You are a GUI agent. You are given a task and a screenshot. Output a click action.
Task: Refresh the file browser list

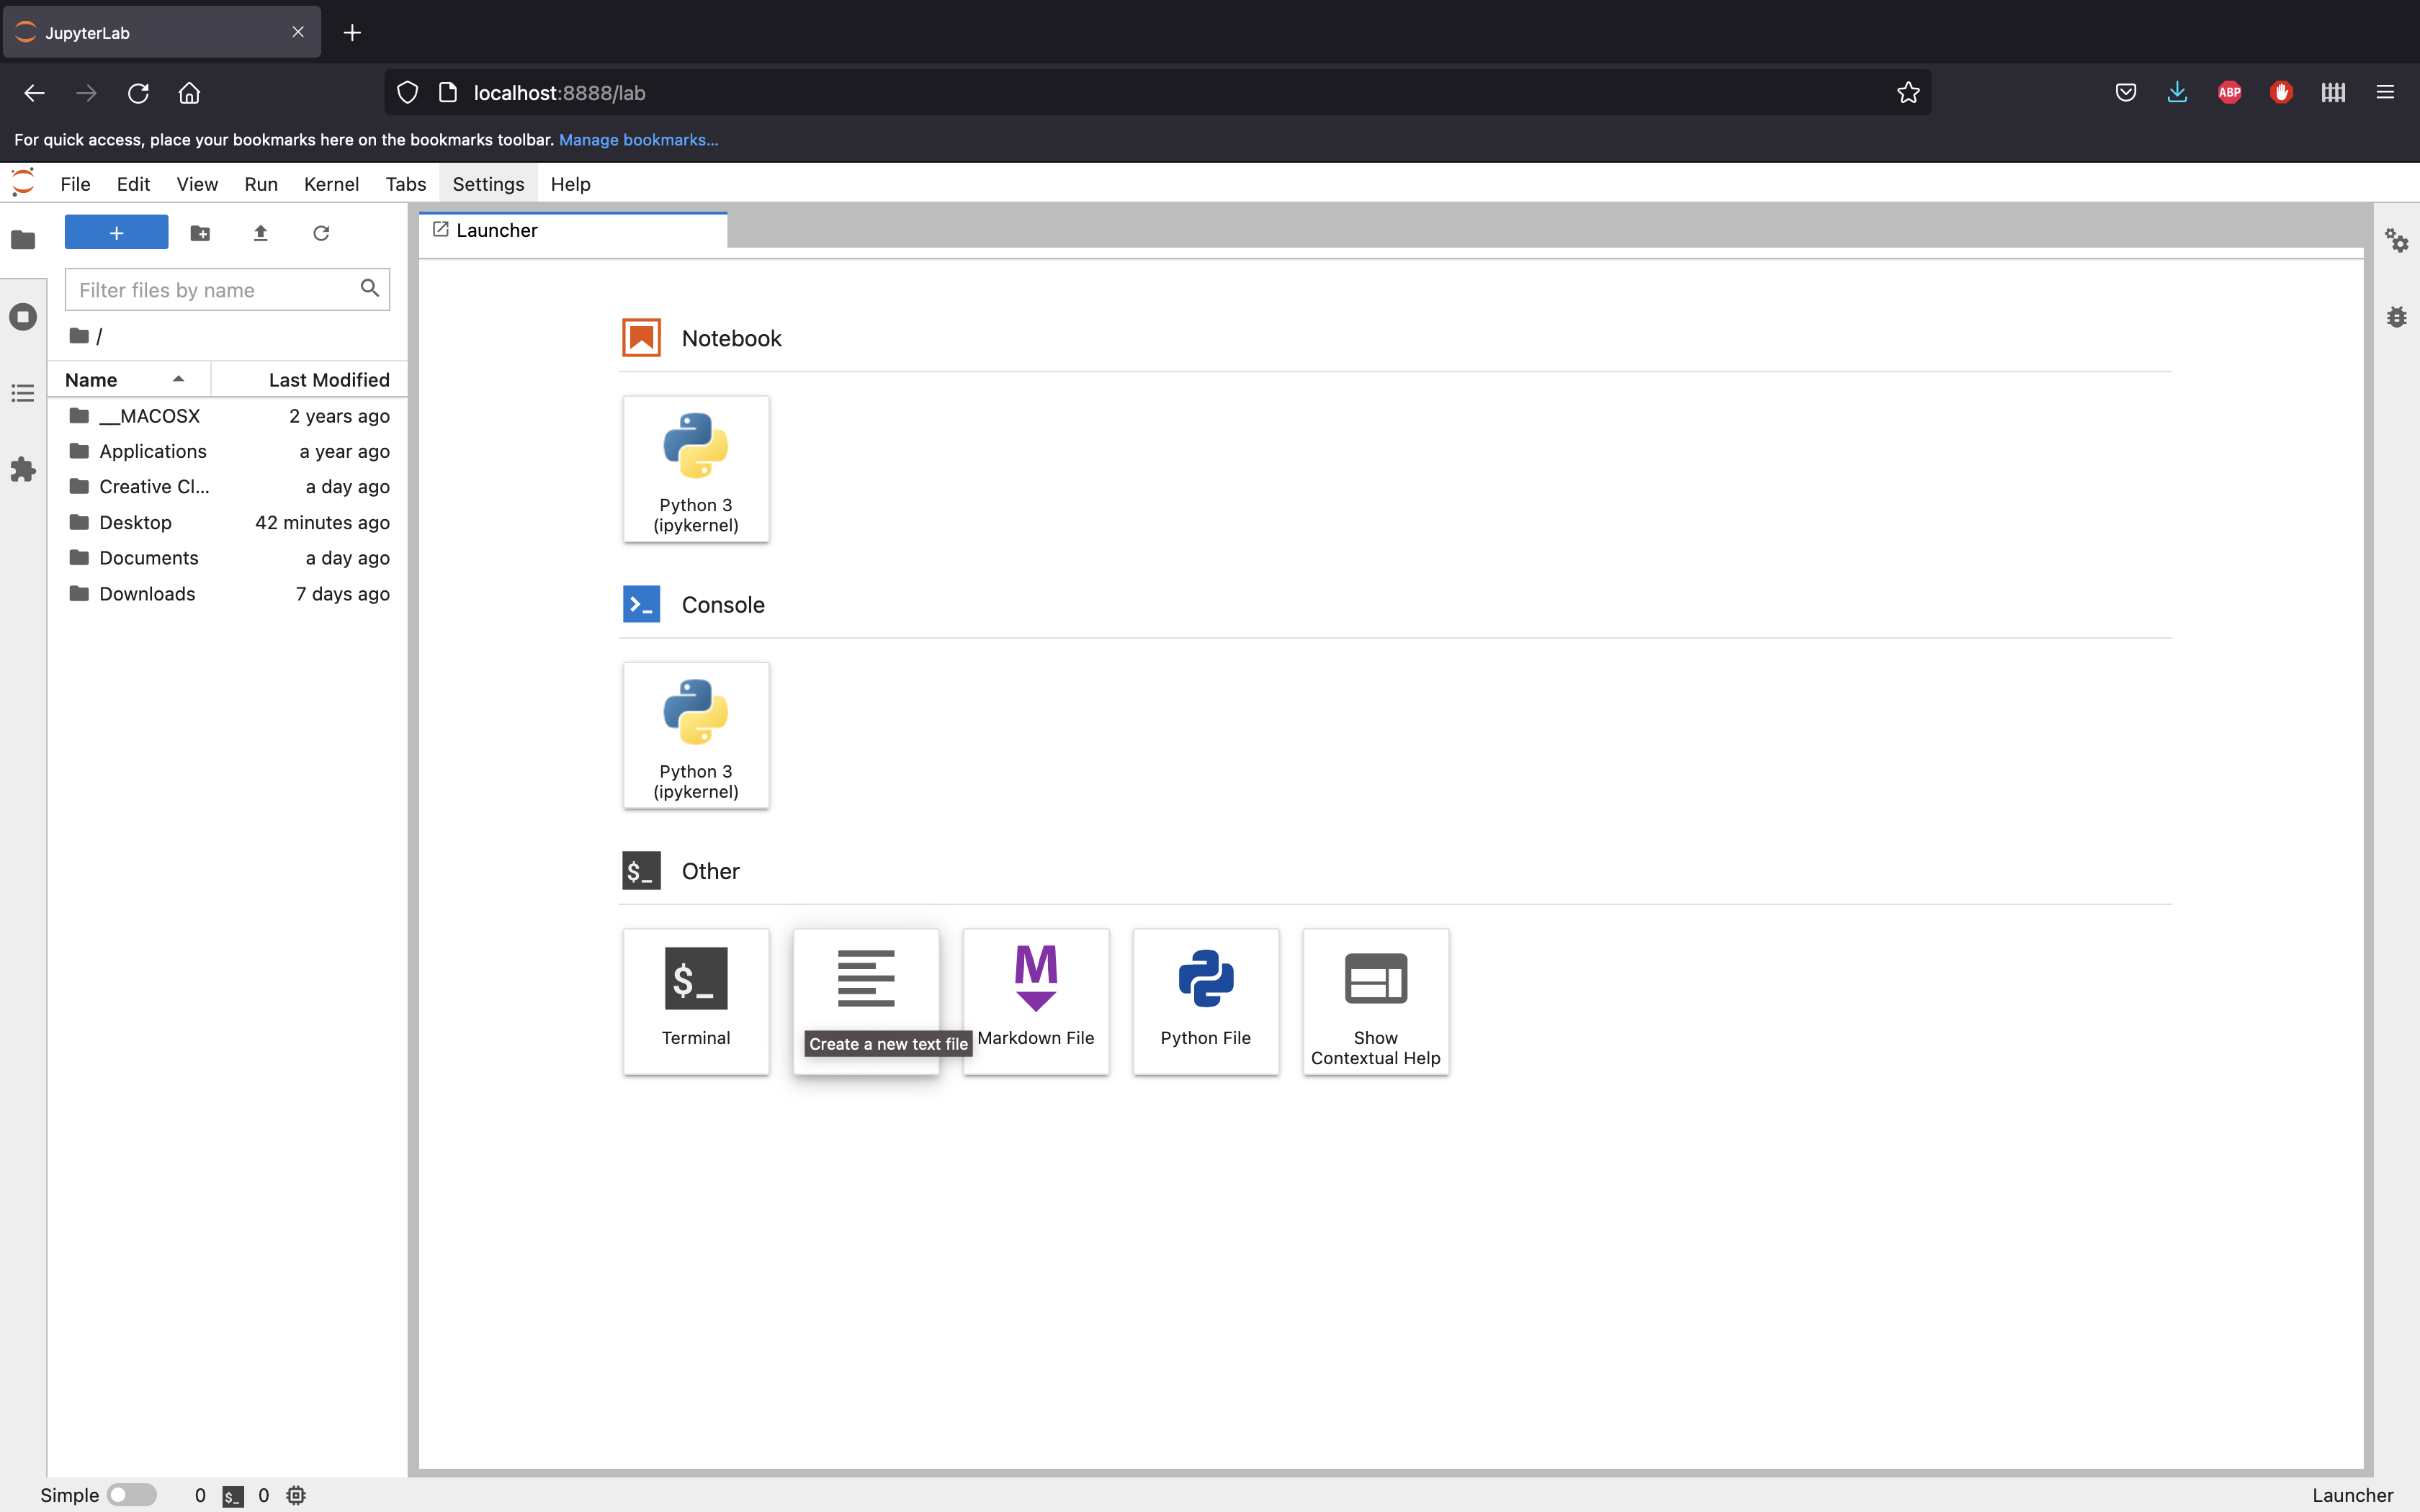pos(321,233)
